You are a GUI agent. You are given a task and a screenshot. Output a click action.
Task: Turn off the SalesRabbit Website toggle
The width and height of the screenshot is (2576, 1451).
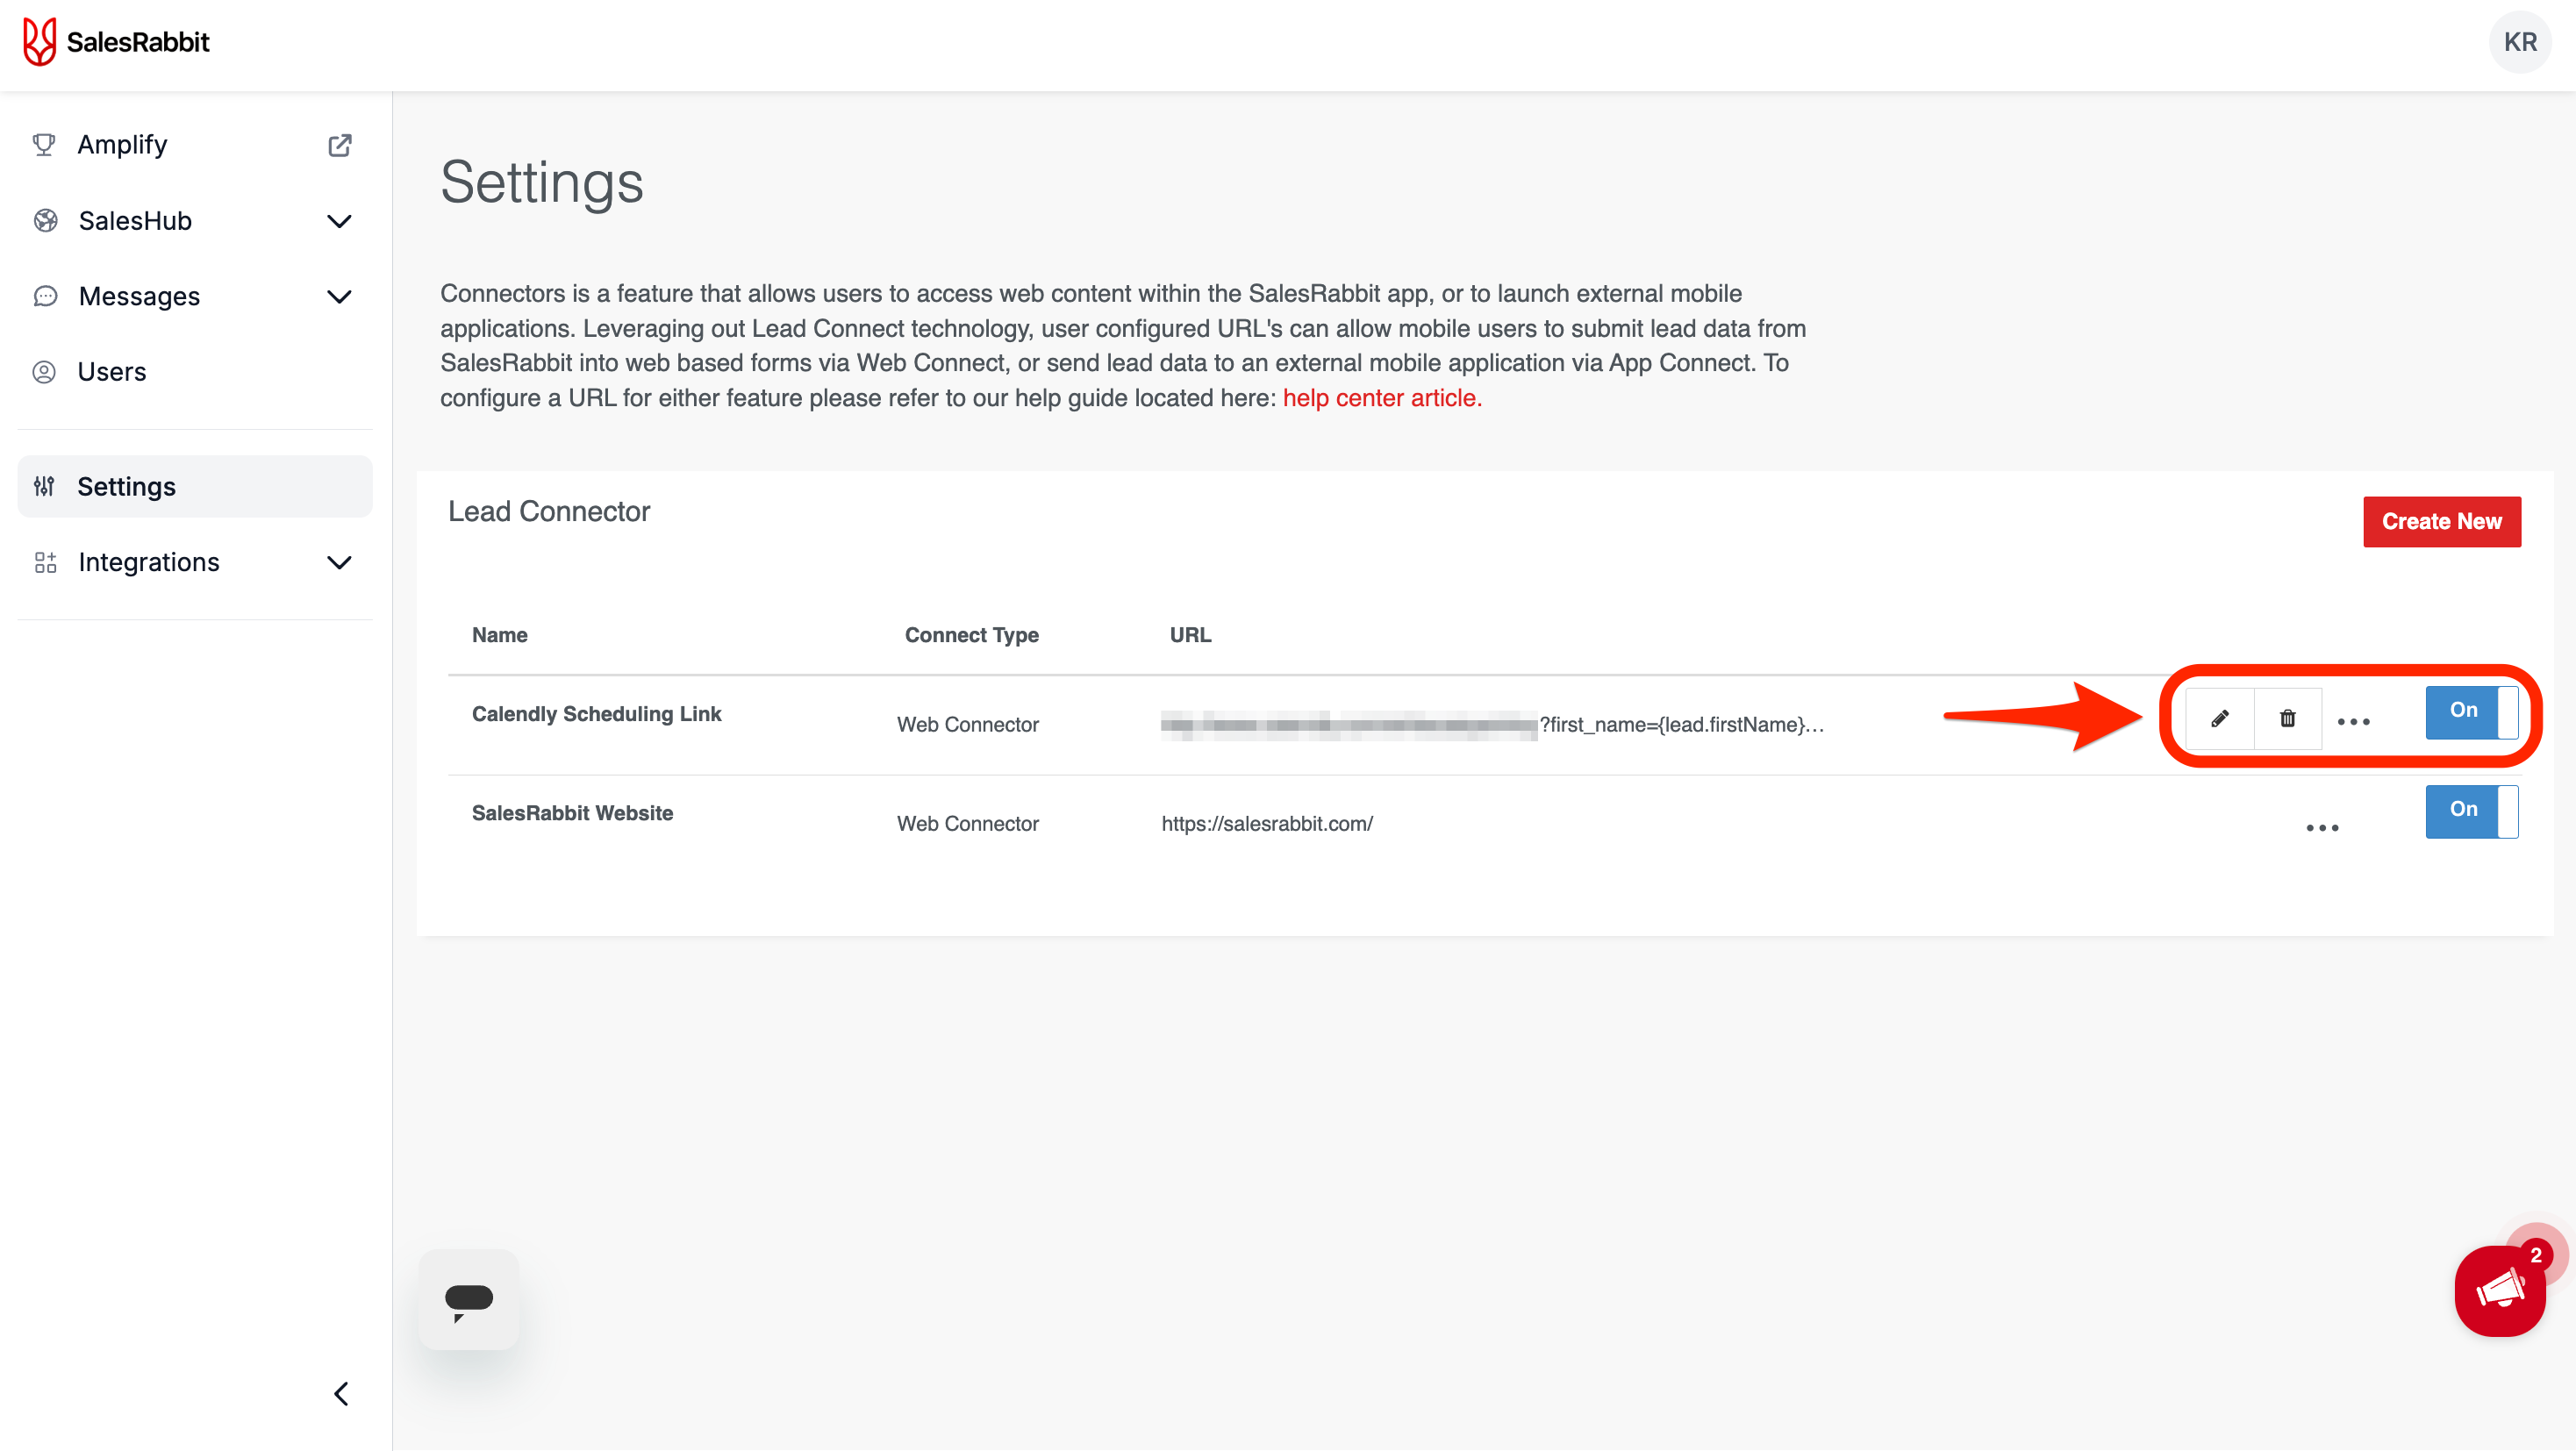click(x=2471, y=811)
